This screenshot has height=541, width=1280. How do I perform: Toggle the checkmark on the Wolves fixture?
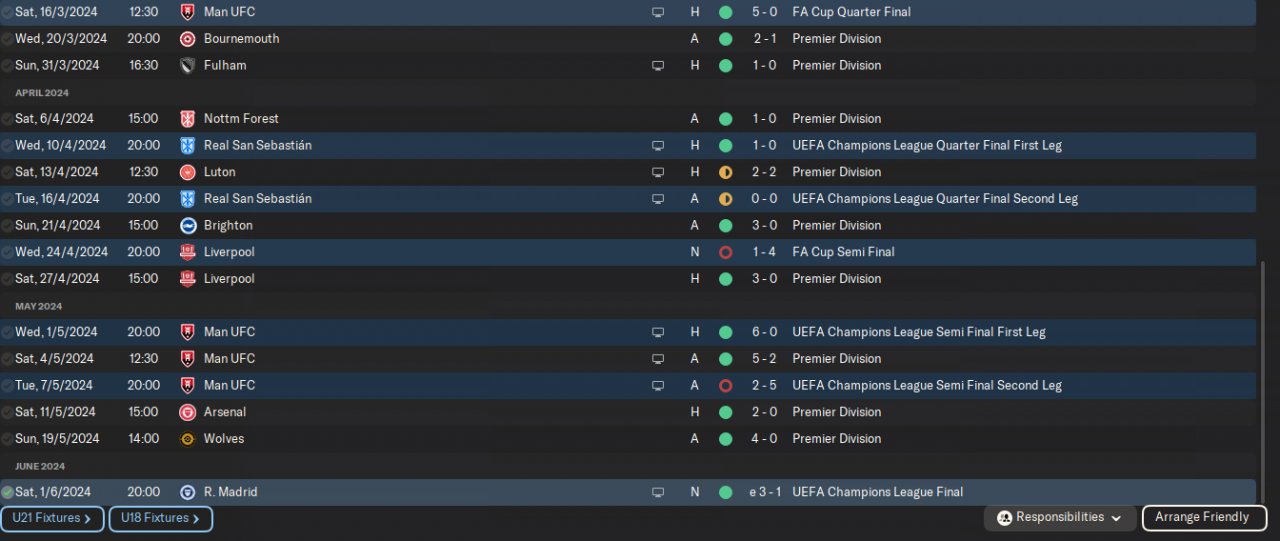pyautogui.click(x=8, y=439)
